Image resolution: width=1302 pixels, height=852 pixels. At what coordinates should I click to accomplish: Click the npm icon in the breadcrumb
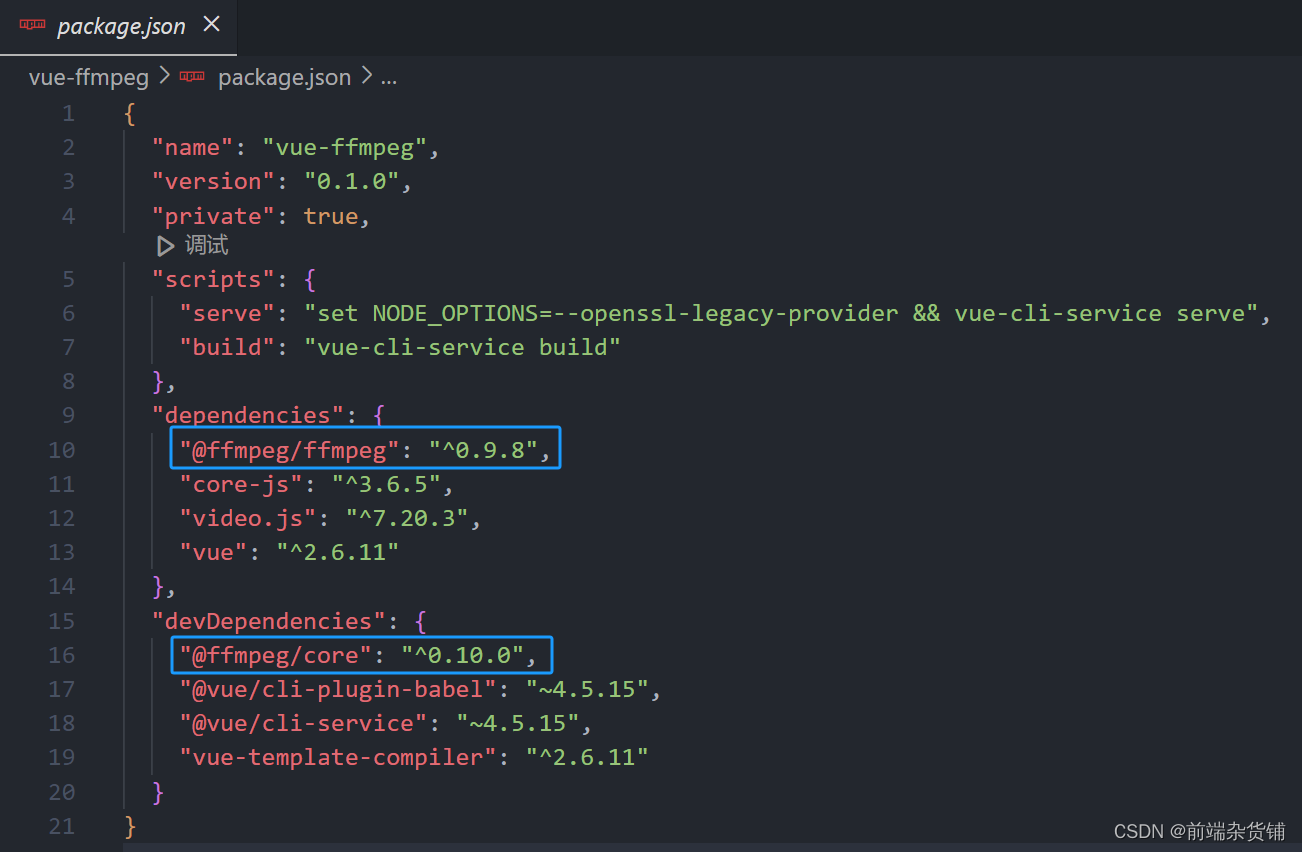(192, 77)
